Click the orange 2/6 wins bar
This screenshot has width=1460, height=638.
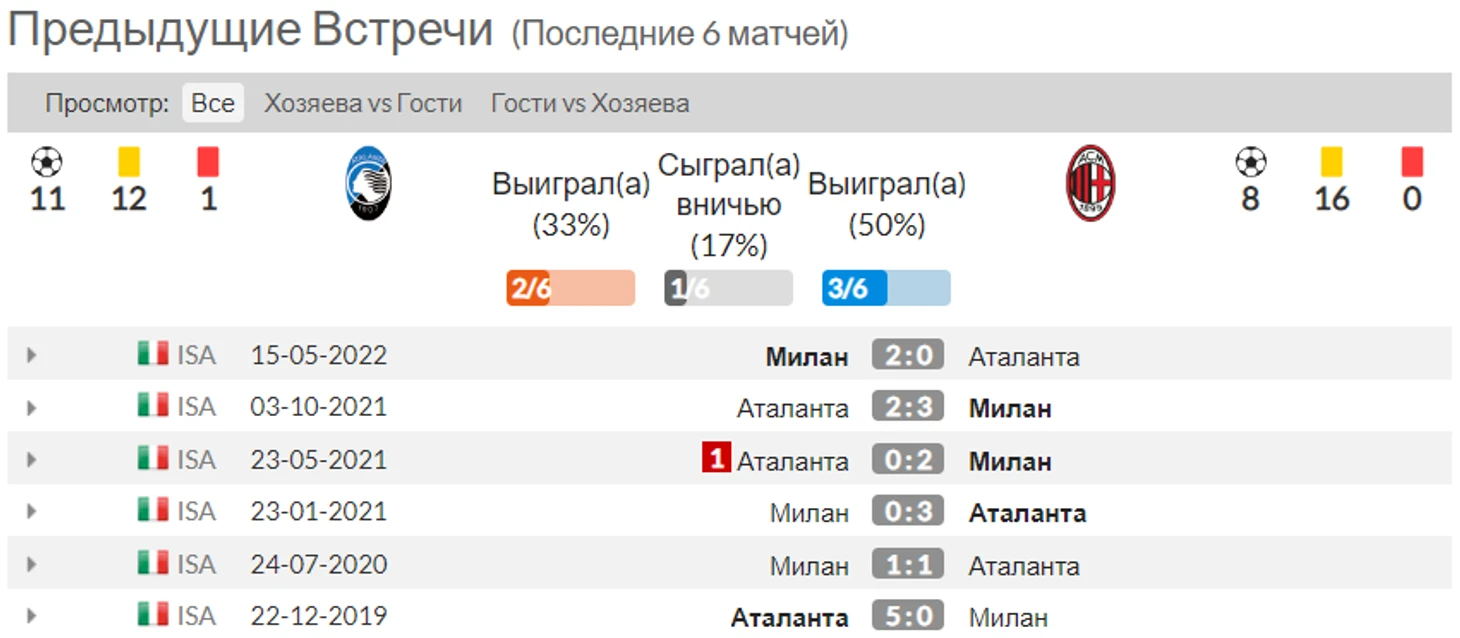[x=570, y=288]
